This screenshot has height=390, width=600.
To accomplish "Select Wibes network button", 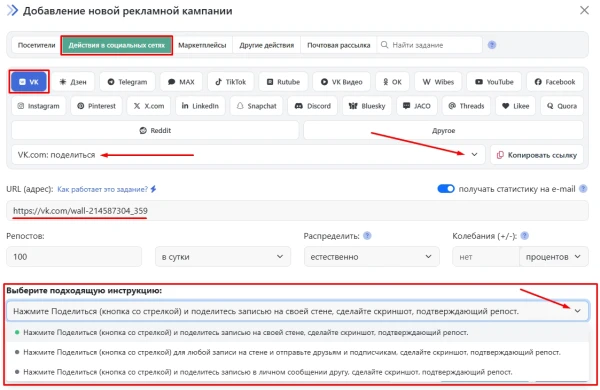I will pyautogui.click(x=438, y=82).
